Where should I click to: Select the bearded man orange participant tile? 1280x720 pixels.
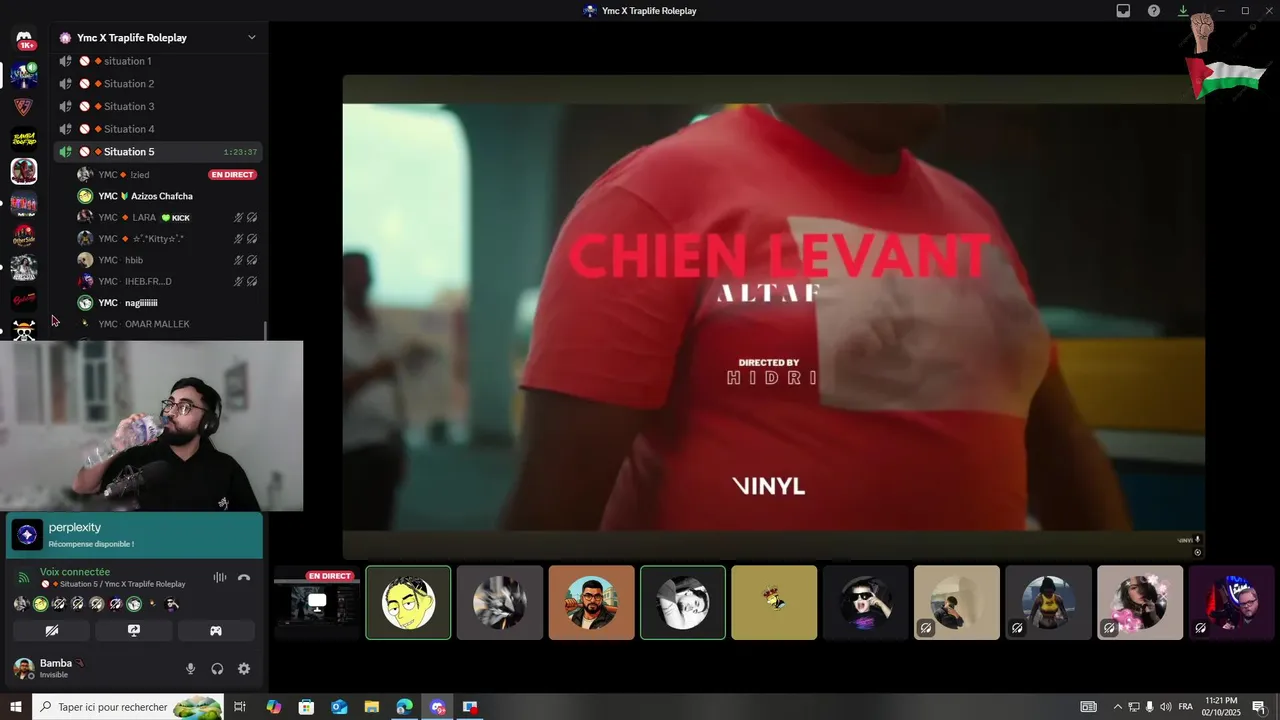tap(591, 603)
